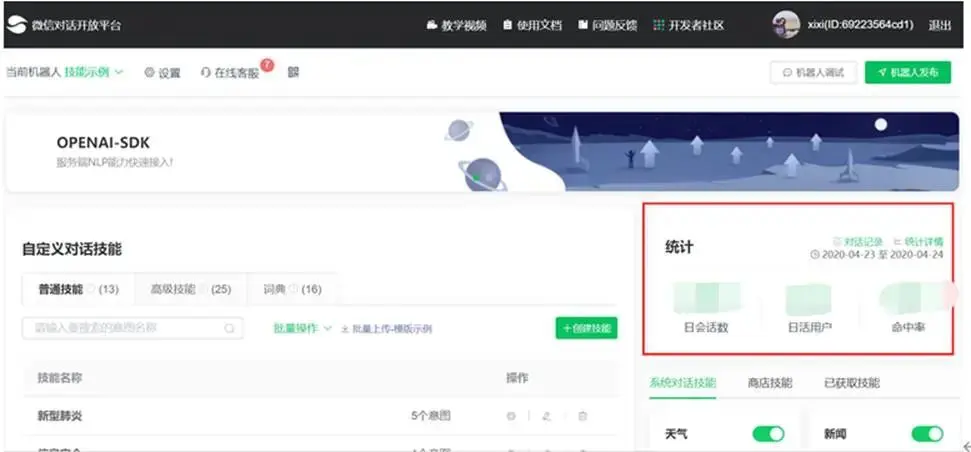Open 在线客服 online support
971x452 pixels.
pos(230,73)
